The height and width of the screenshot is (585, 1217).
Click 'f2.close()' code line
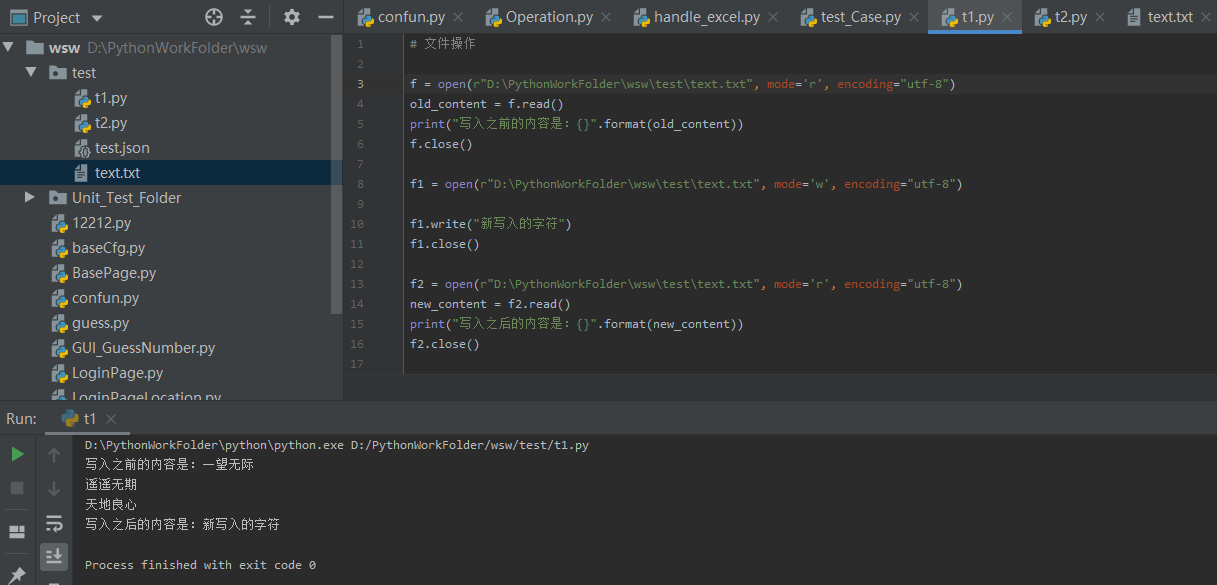[x=445, y=344]
